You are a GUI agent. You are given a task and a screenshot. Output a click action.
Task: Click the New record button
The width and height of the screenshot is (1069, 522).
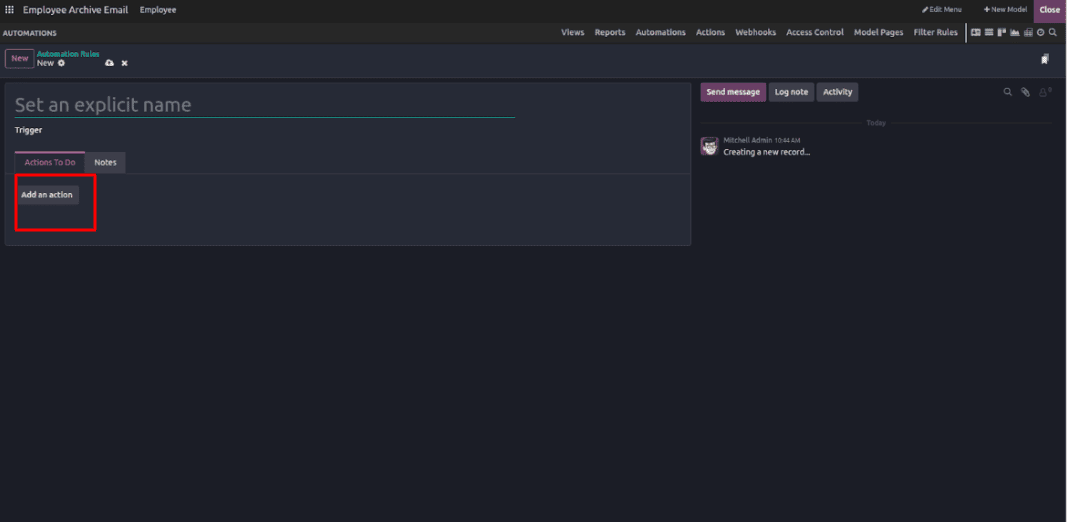pos(20,59)
